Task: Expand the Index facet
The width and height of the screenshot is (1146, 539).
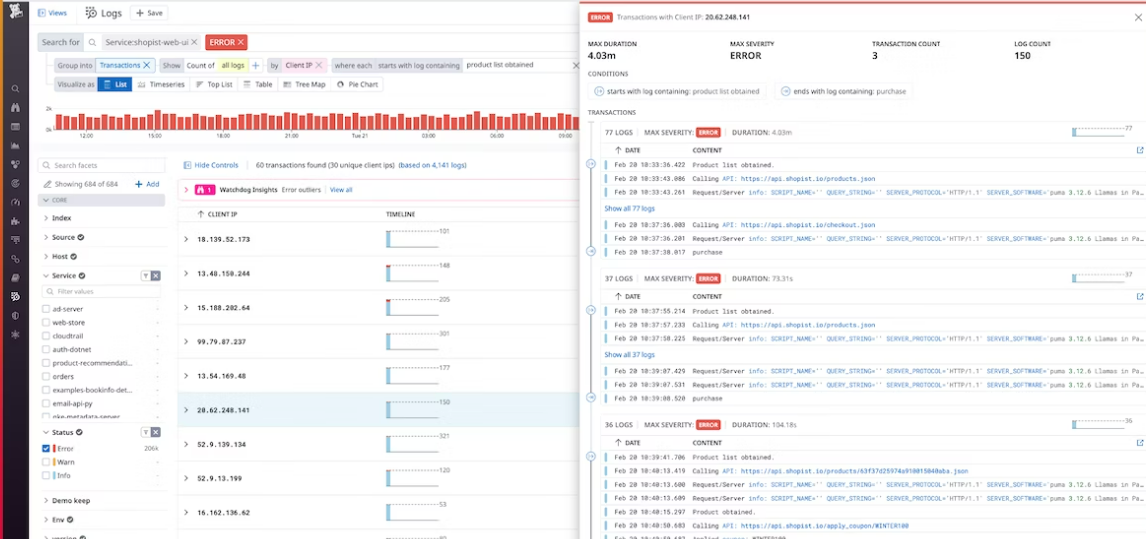Action: (47, 218)
